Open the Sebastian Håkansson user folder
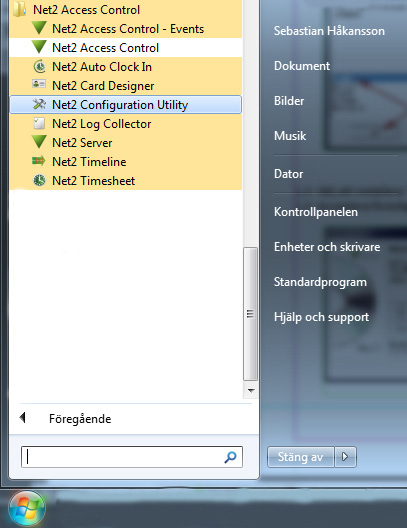Image resolution: width=407 pixels, height=528 pixels. pos(329,31)
